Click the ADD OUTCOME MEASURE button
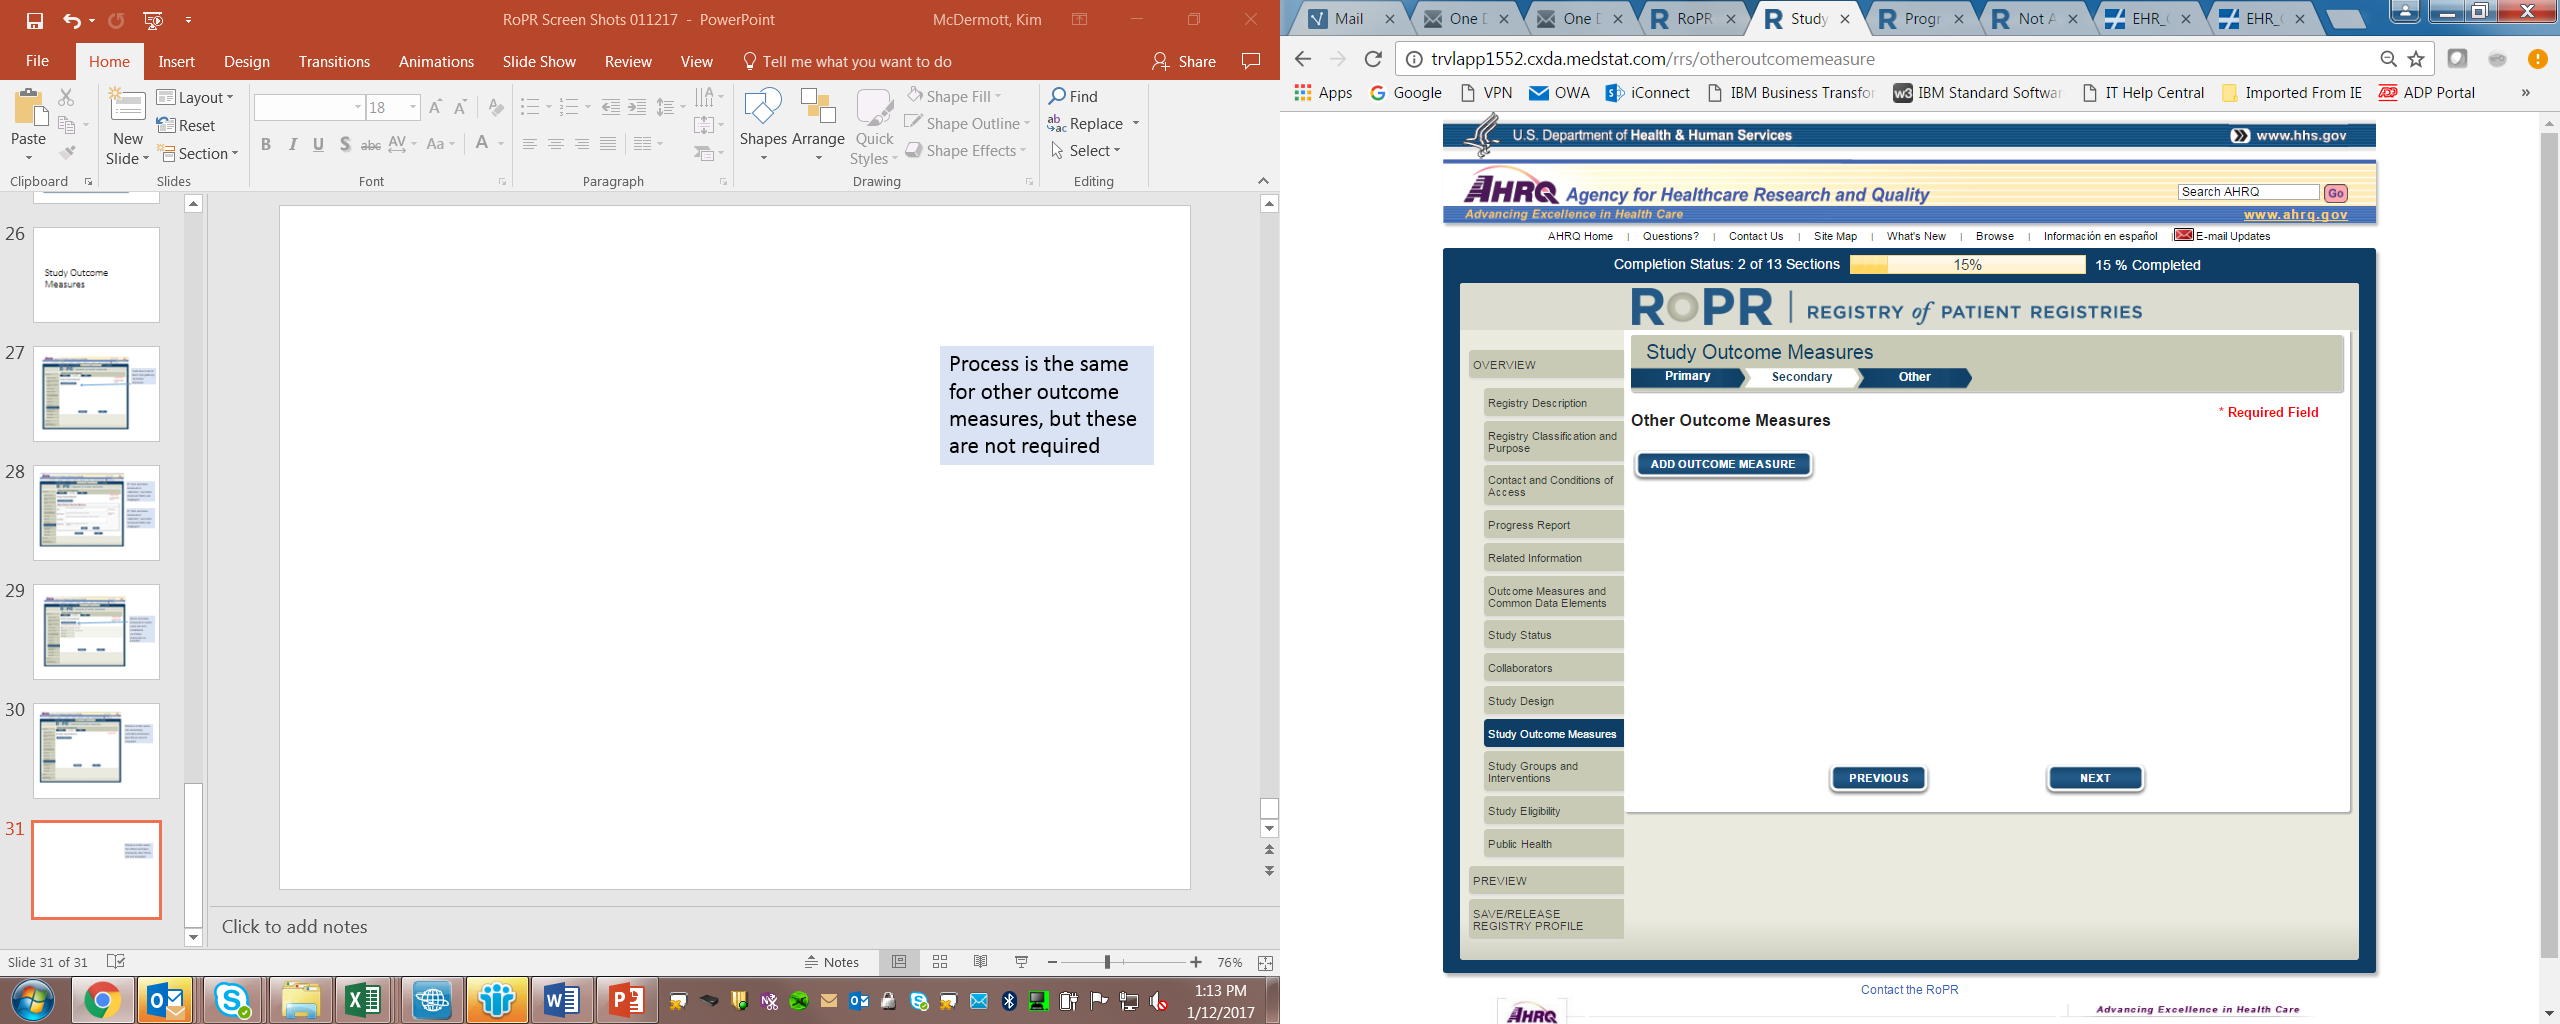 point(1723,464)
